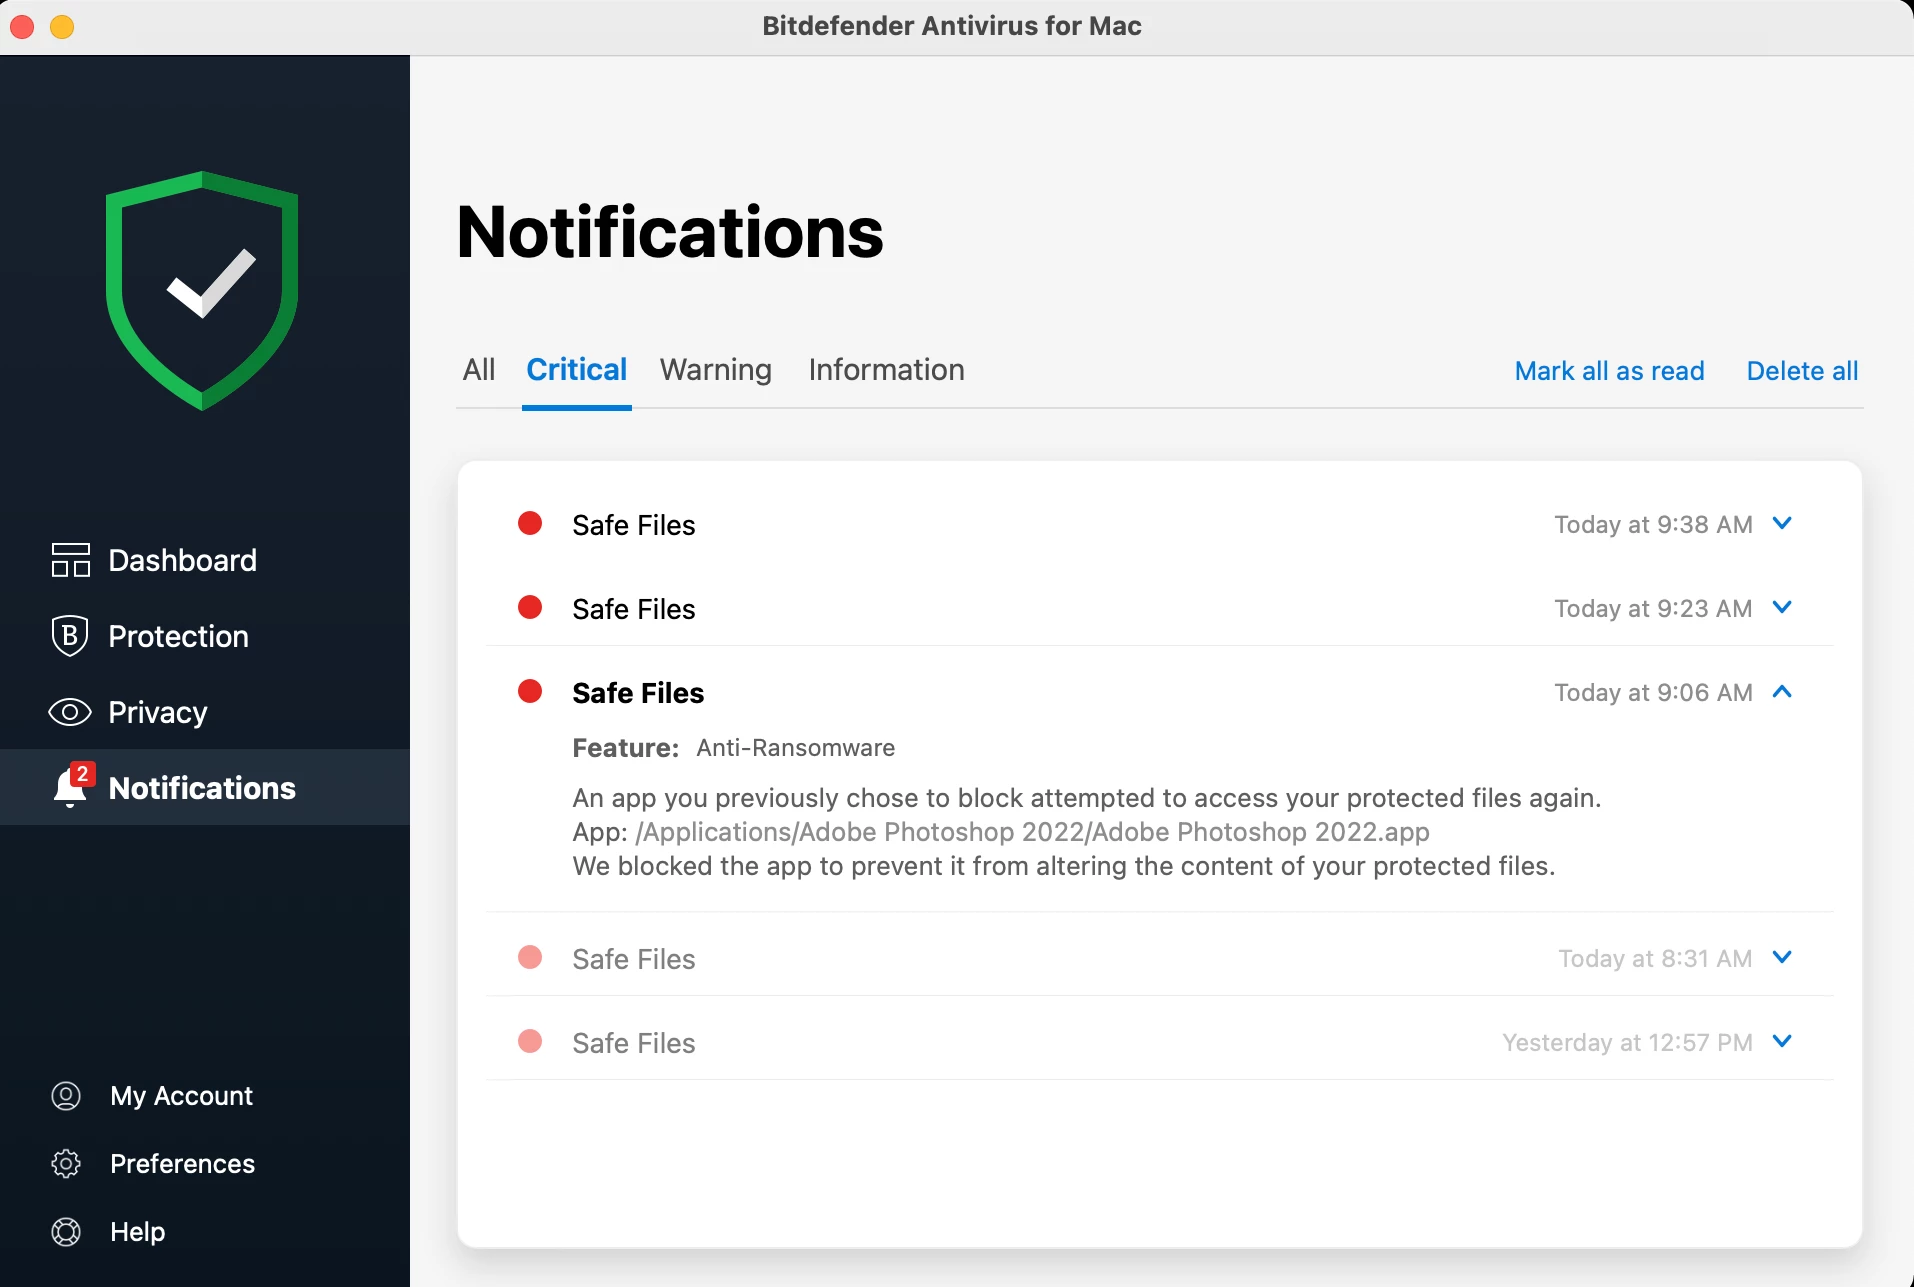
Task: Click the Privacy eye icon
Action: point(70,712)
